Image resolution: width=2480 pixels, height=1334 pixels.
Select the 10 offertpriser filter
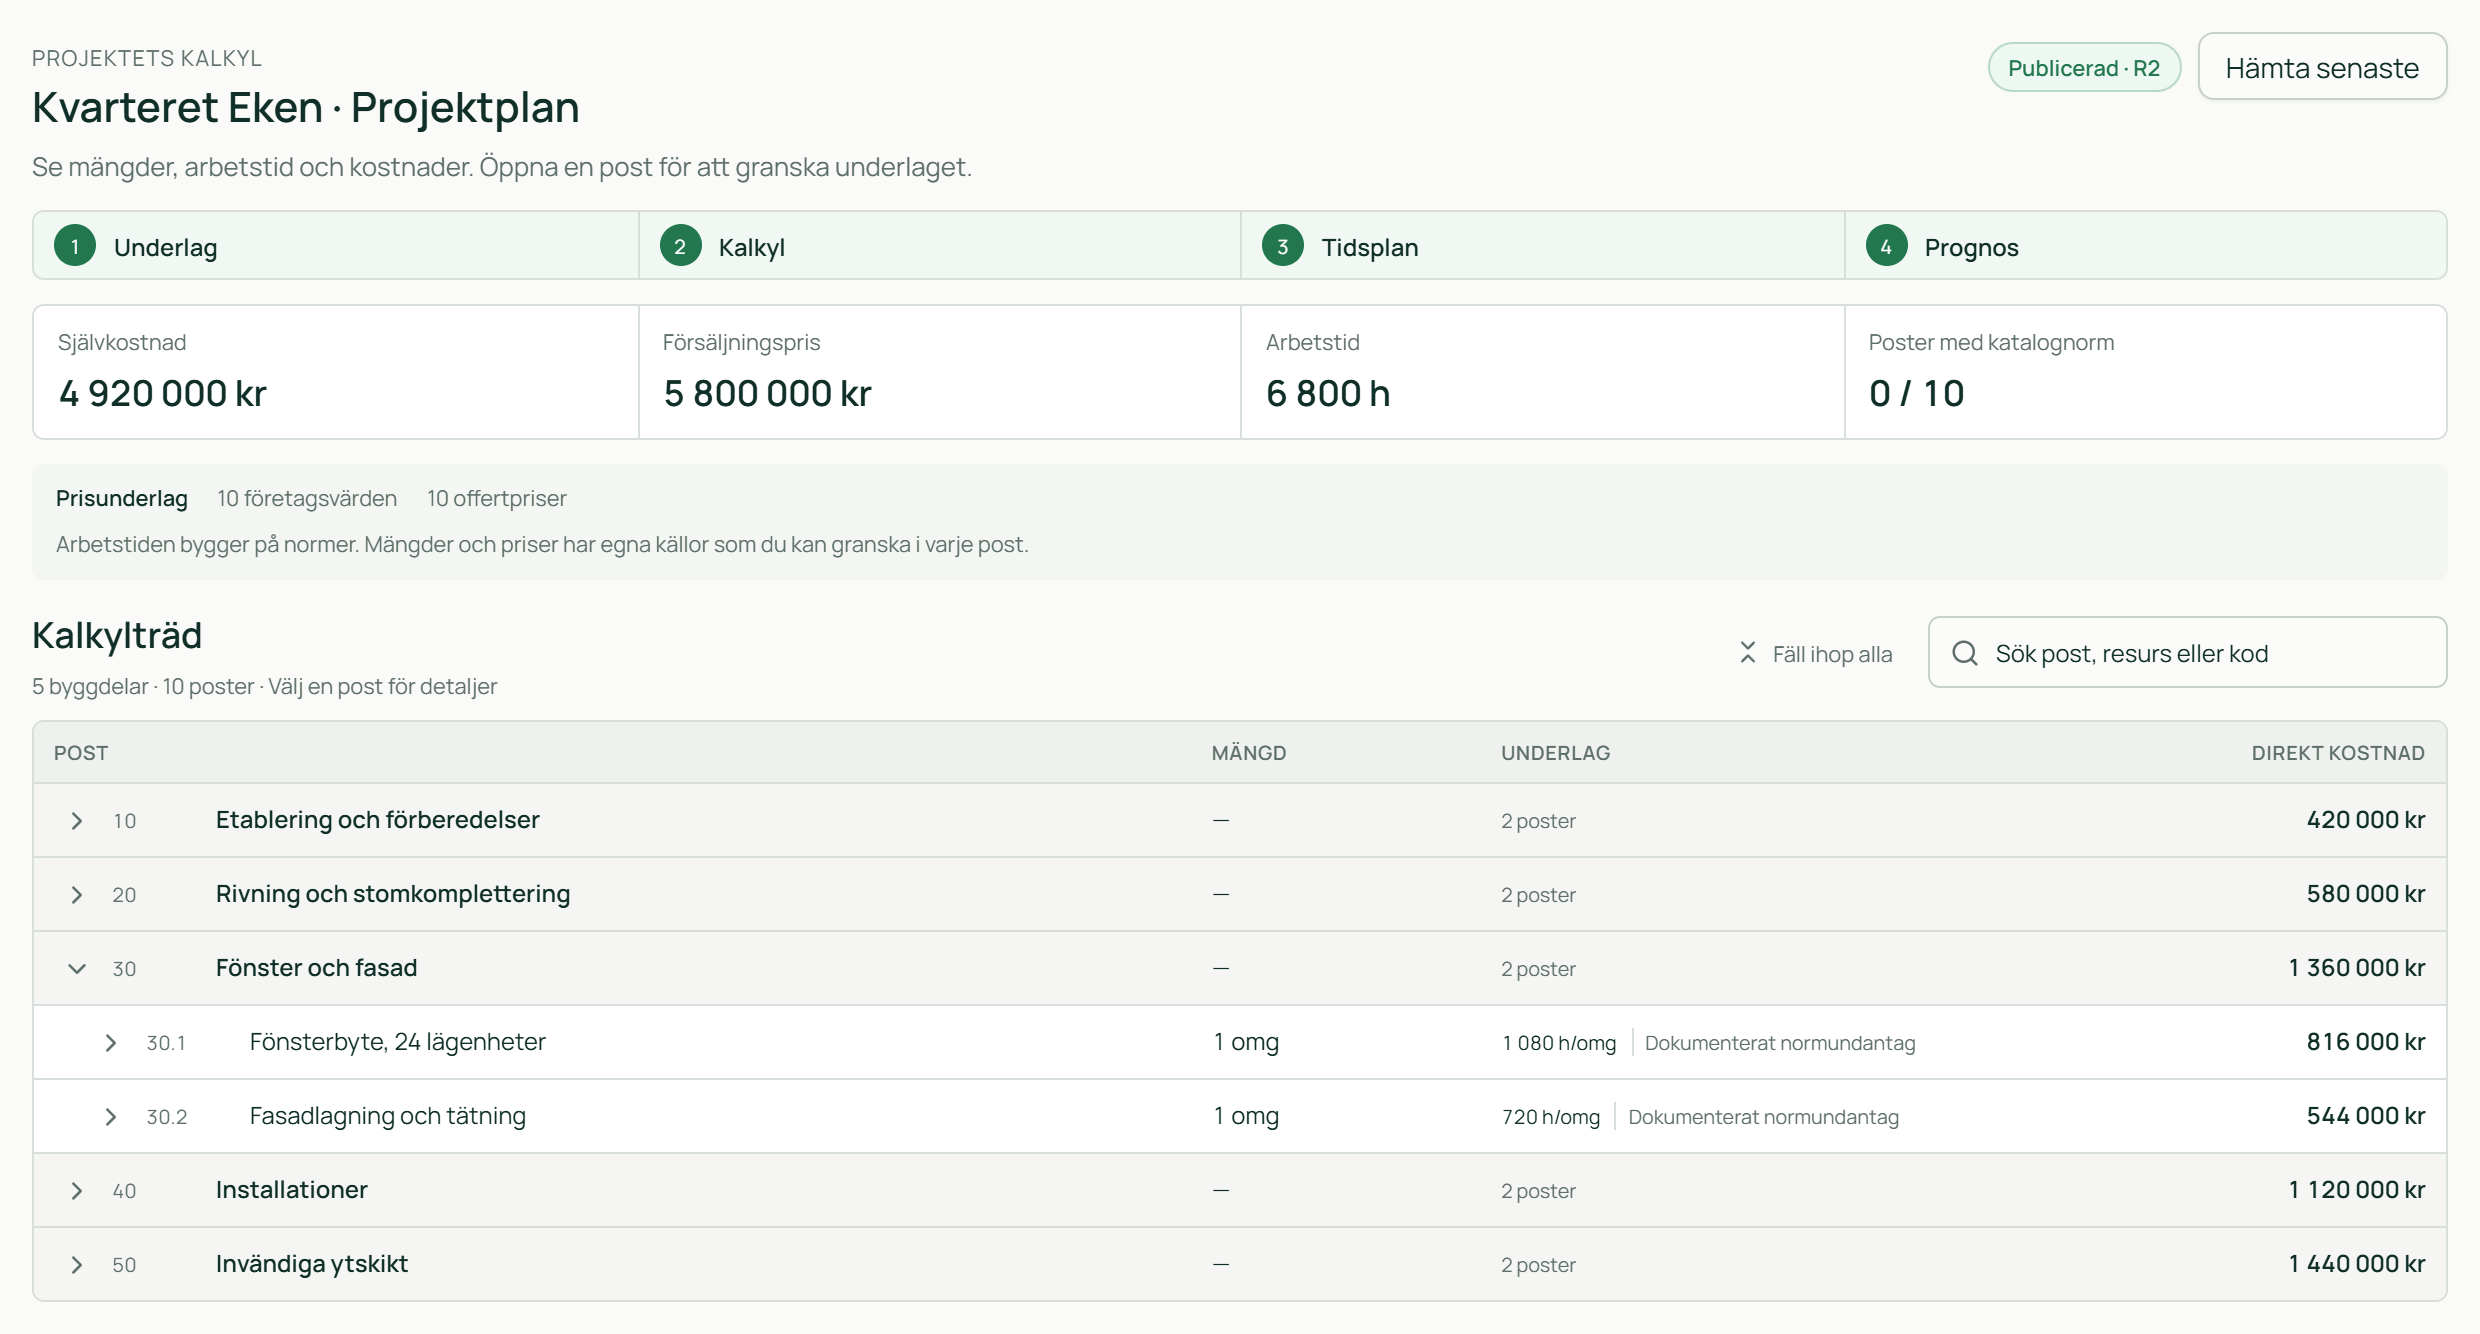497,498
